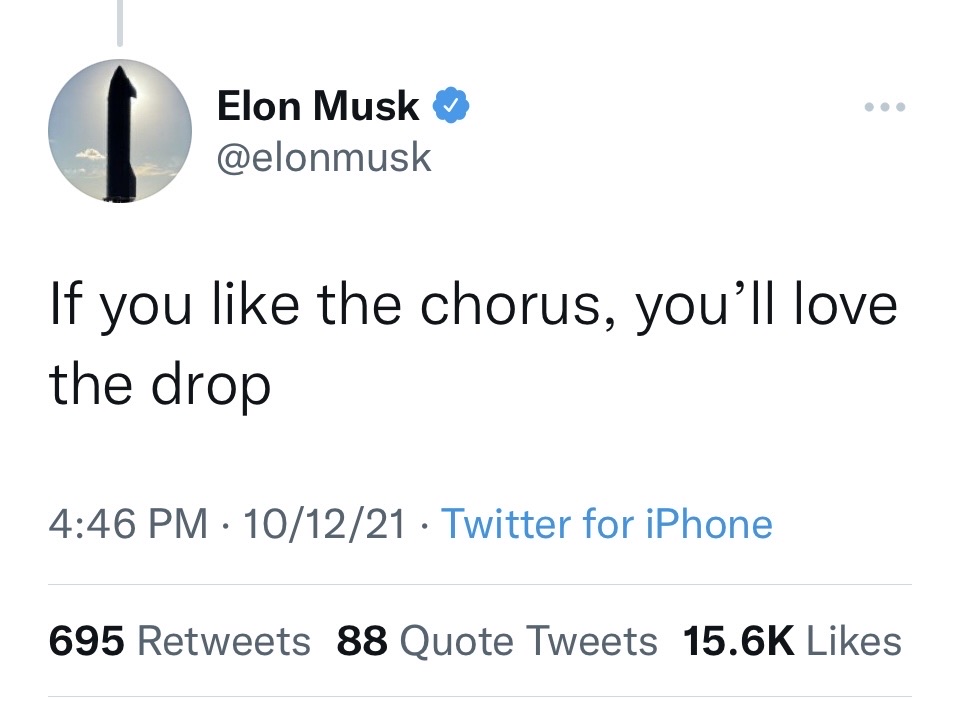Open Elon Musk's profile picture
Viewport: 960px width, 708px height.
[120, 131]
